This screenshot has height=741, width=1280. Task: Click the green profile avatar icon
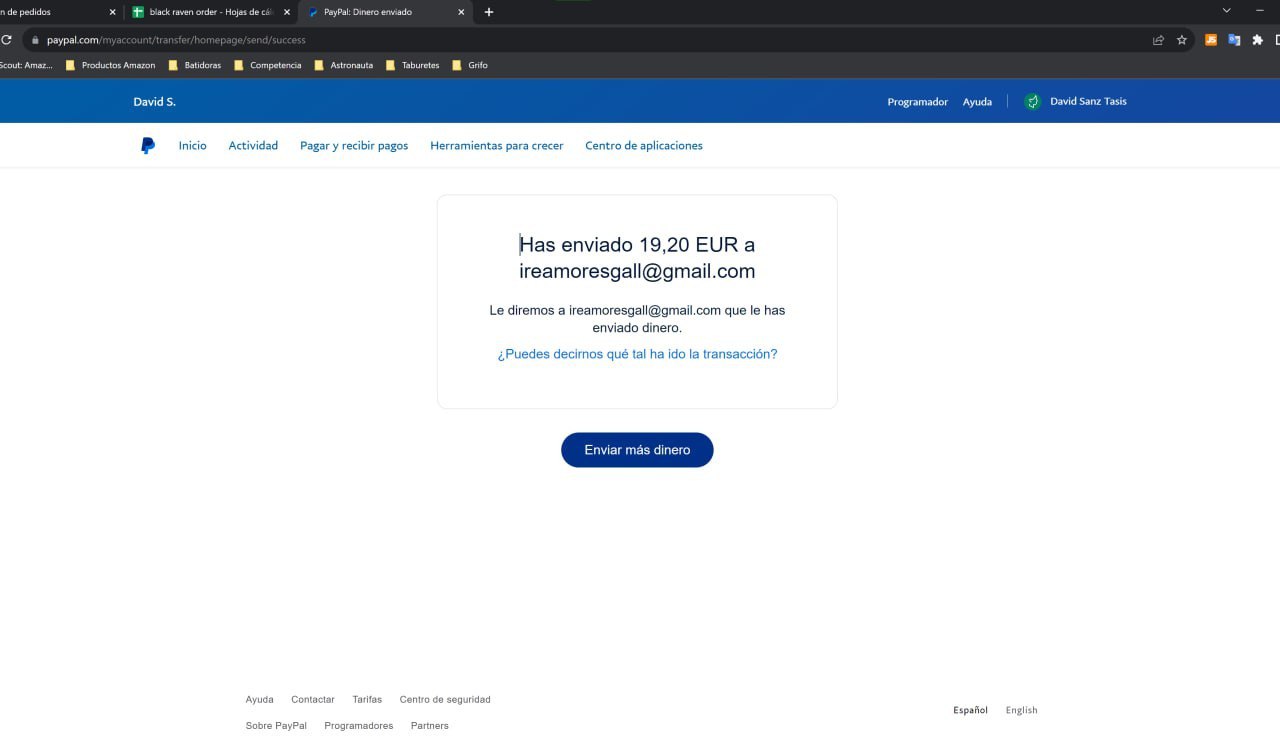(x=1033, y=102)
